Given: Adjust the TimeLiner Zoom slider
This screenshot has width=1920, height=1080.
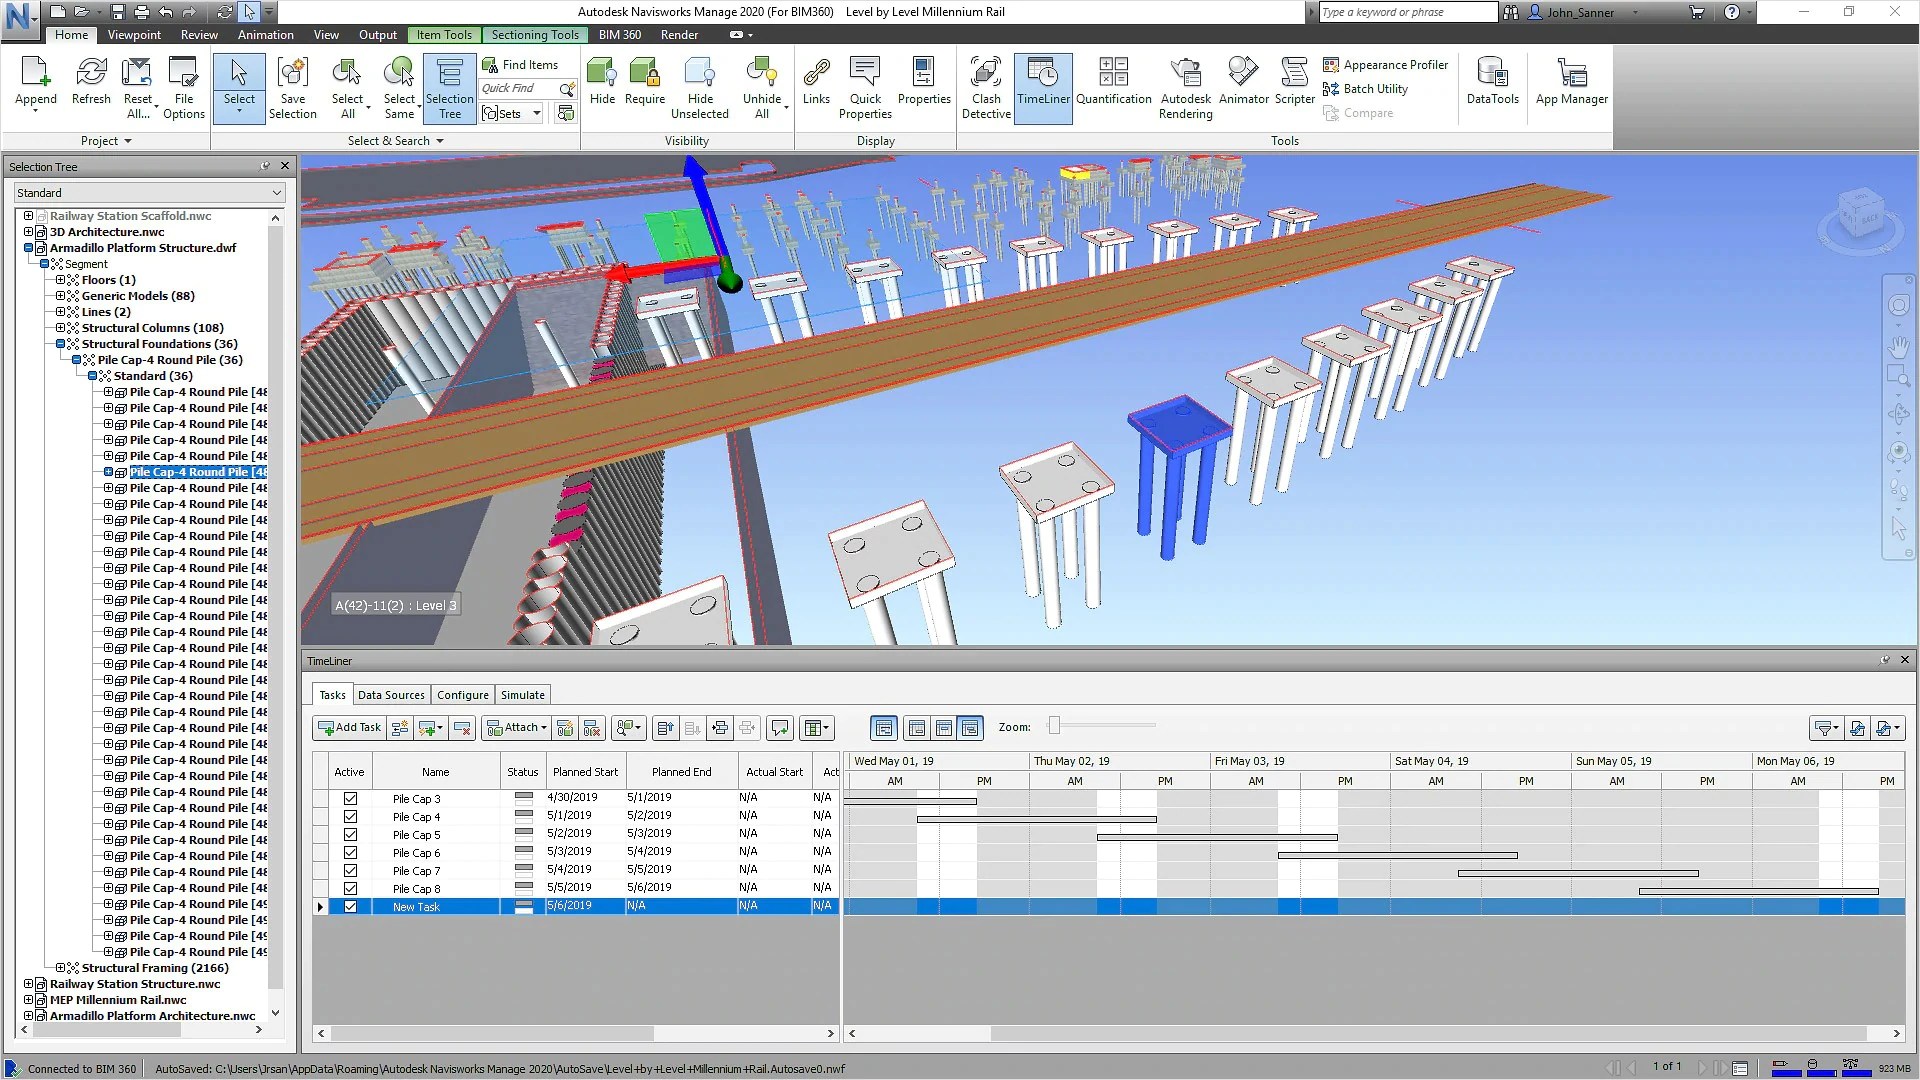Looking at the screenshot, I should point(1055,726).
